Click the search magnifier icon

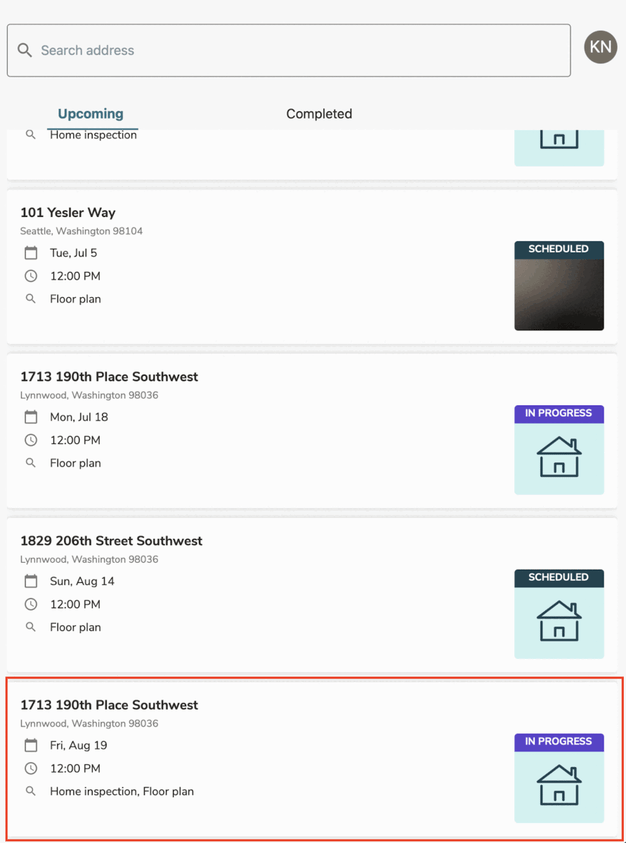(25, 50)
